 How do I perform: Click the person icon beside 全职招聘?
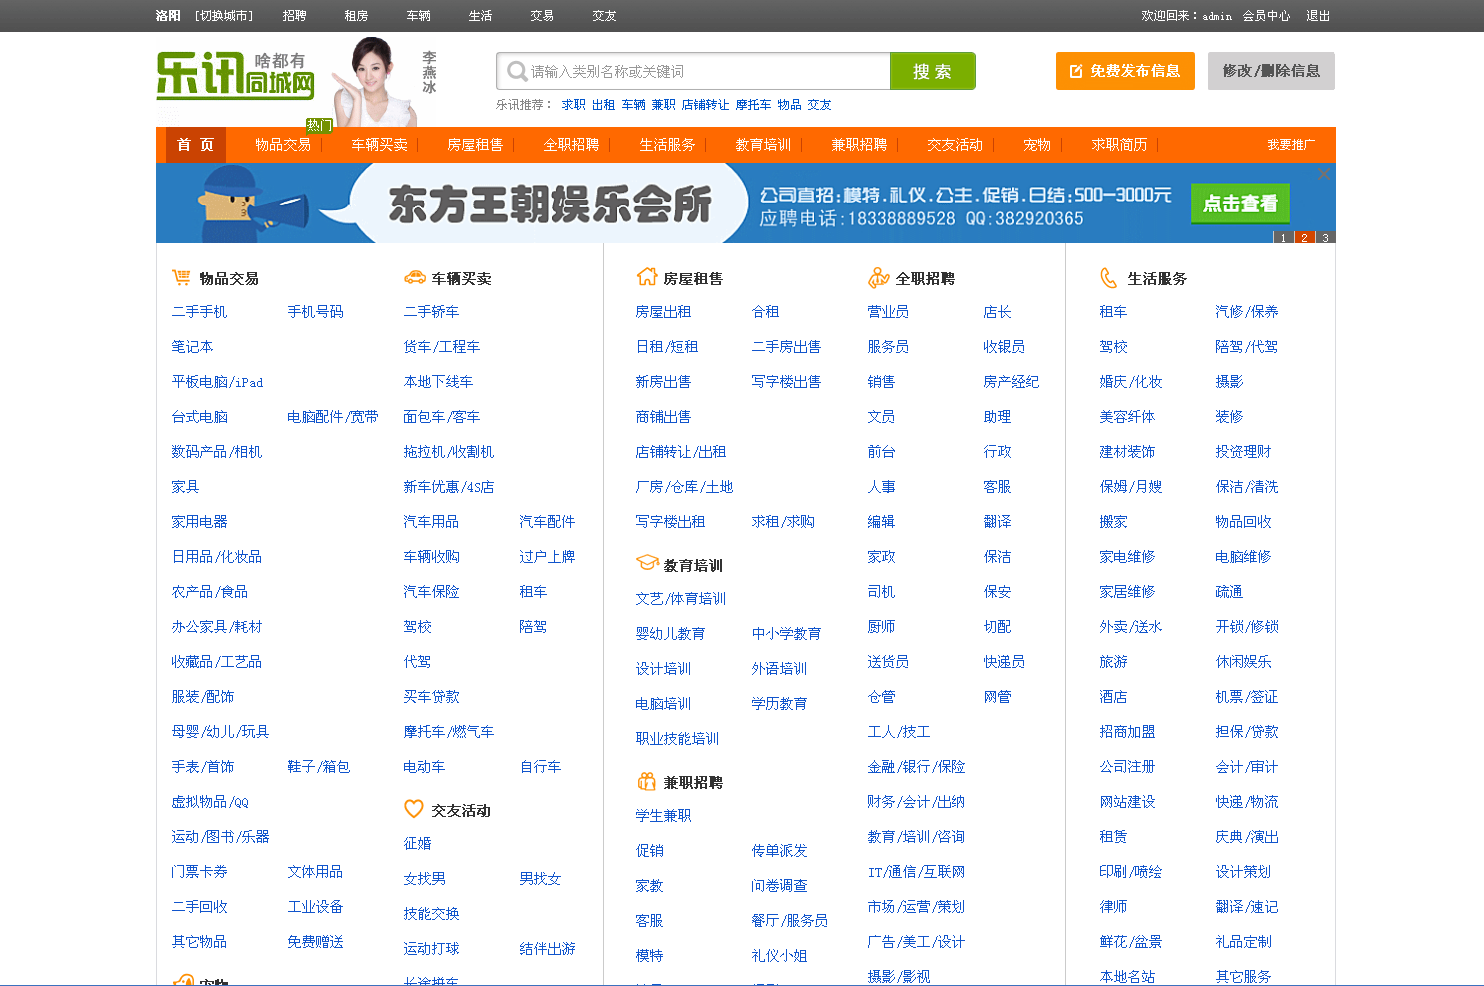click(878, 277)
